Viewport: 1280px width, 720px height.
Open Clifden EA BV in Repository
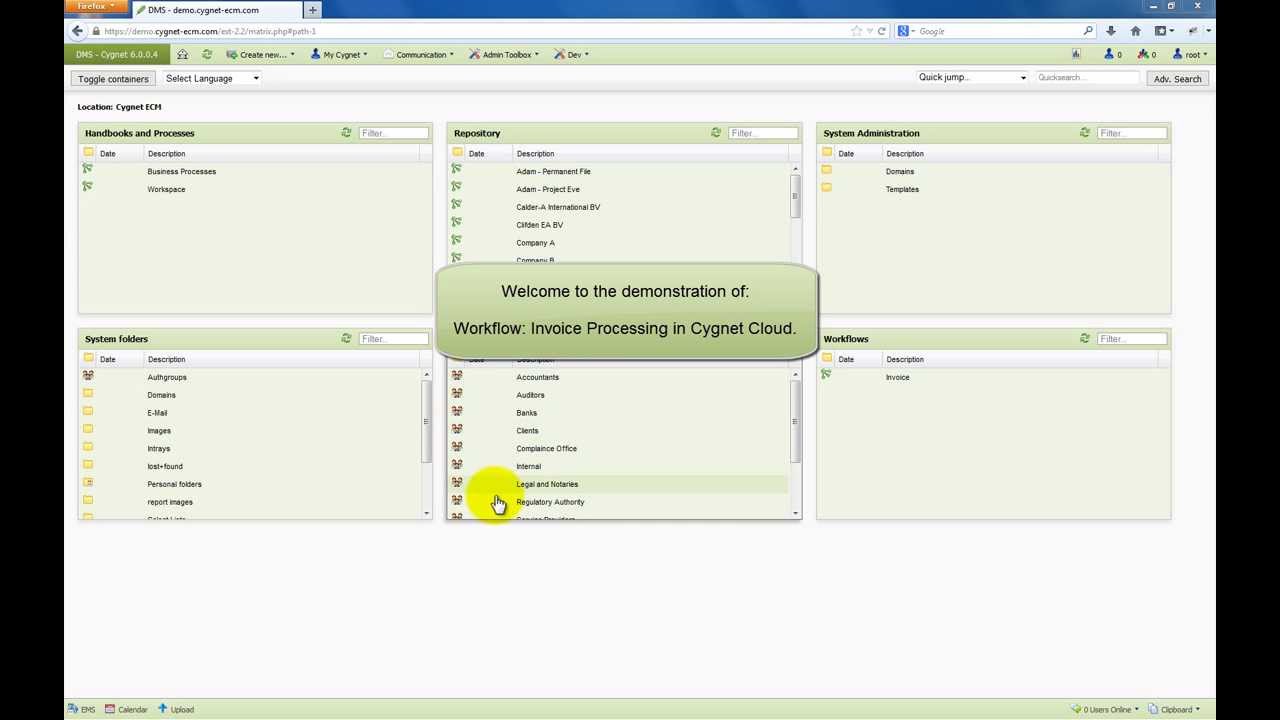tap(539, 225)
